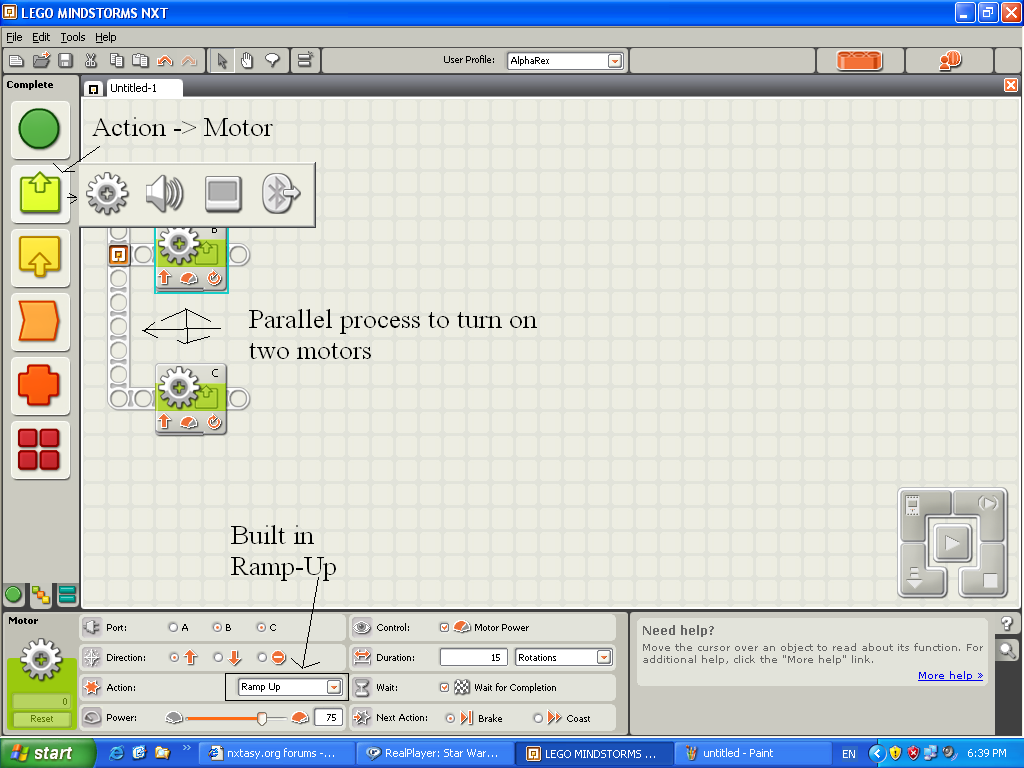The width and height of the screenshot is (1024, 768).
Task: Click the power value field showing 75
Action: [x=330, y=718]
